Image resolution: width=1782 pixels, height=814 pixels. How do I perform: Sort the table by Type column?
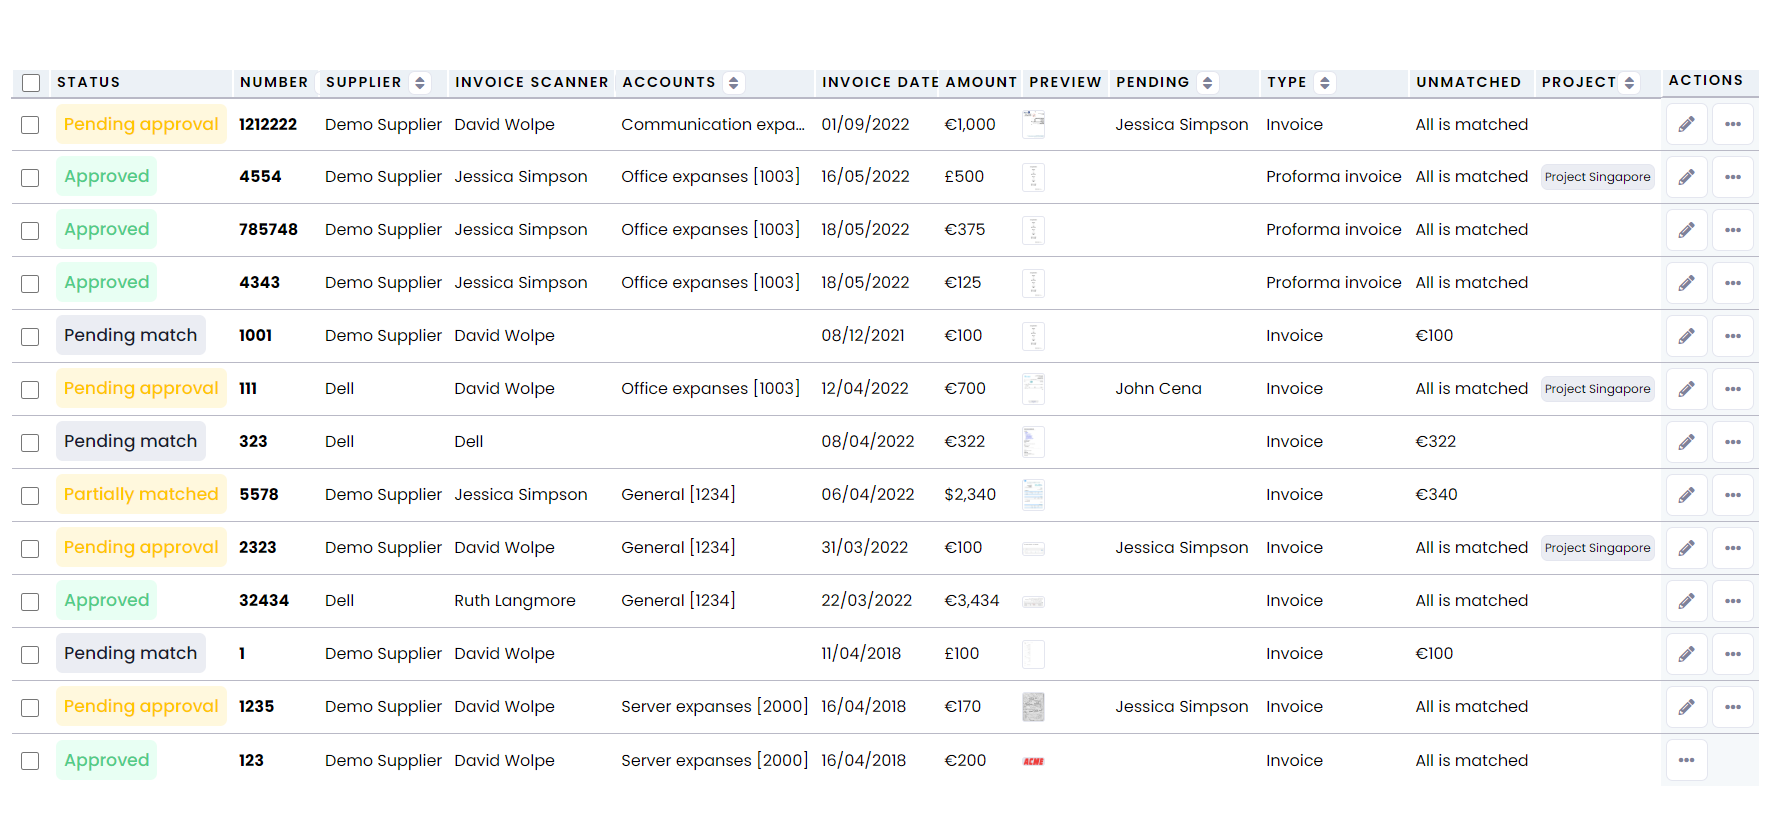click(1324, 83)
